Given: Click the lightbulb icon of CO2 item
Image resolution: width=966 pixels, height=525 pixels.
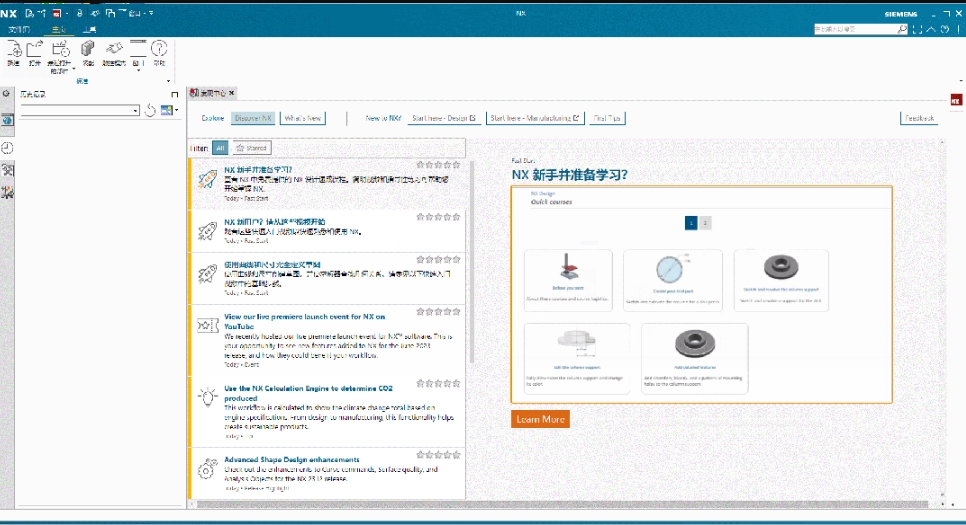Looking at the screenshot, I should (x=208, y=396).
